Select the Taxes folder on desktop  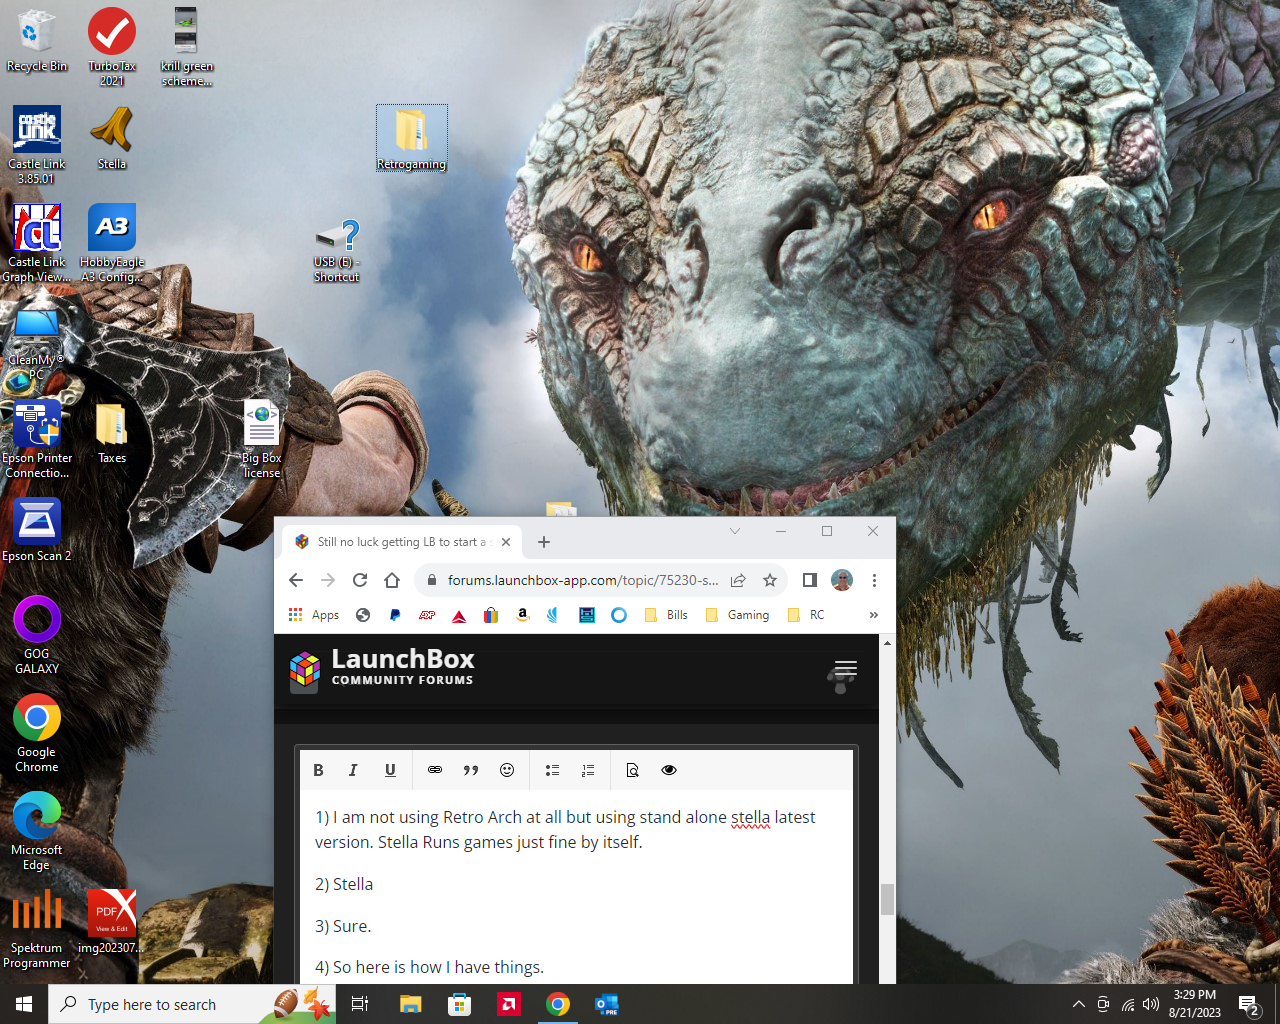(x=112, y=432)
